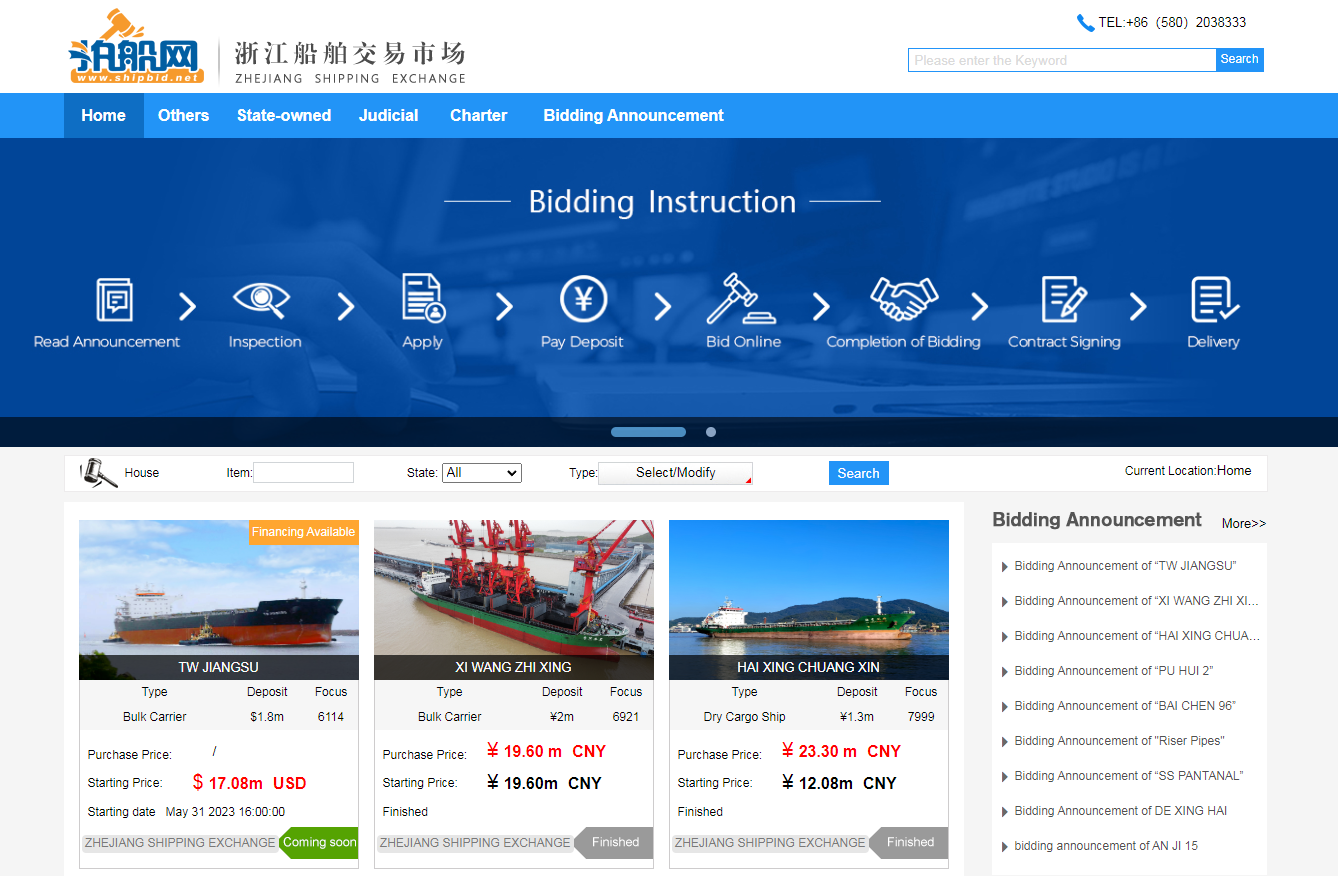The image size is (1338, 876).
Task: Focus the Item text input field
Action: pos(304,473)
